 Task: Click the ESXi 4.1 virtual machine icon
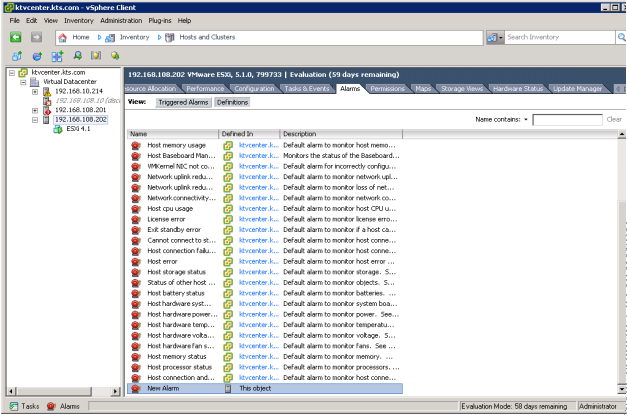(58, 129)
